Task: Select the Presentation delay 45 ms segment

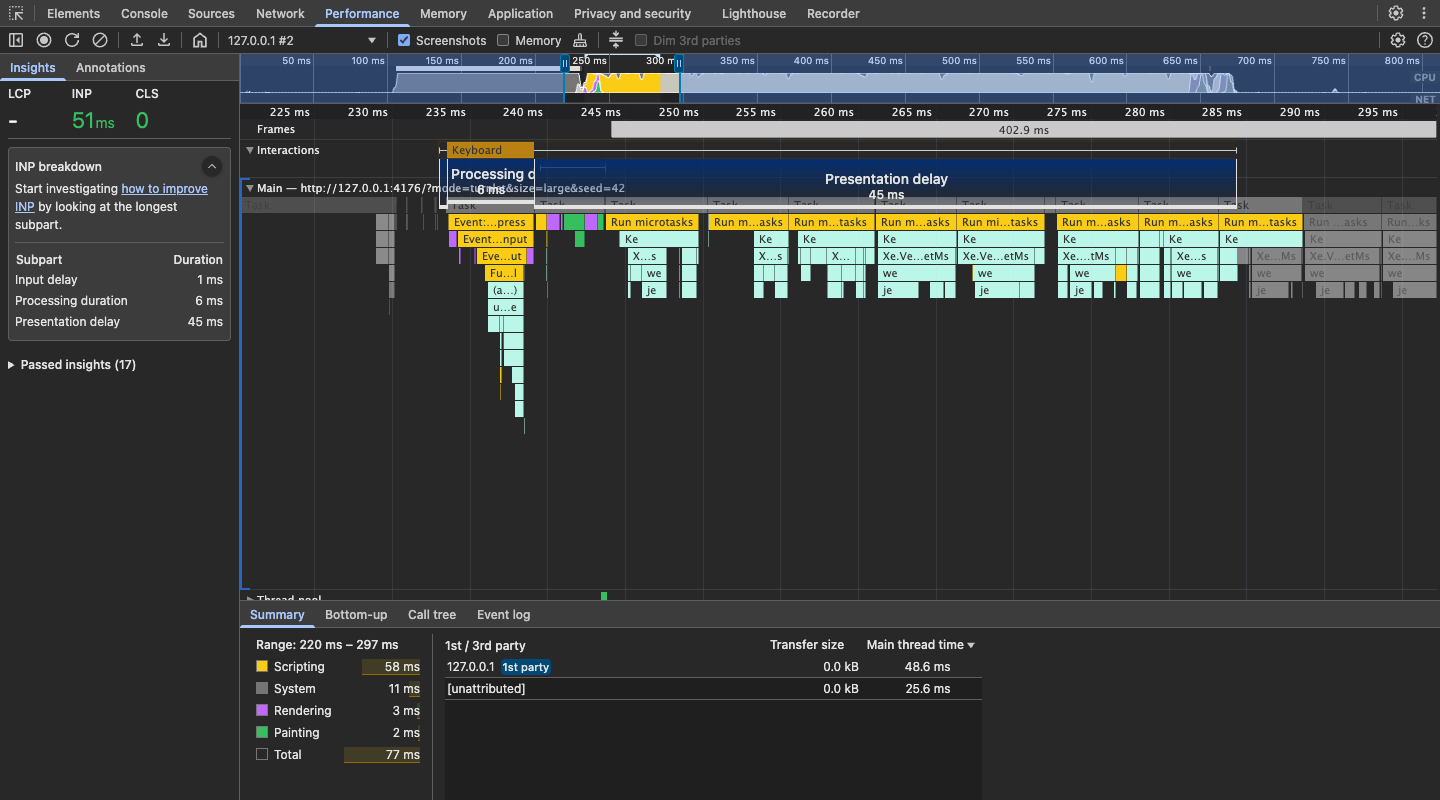Action: 886,186
